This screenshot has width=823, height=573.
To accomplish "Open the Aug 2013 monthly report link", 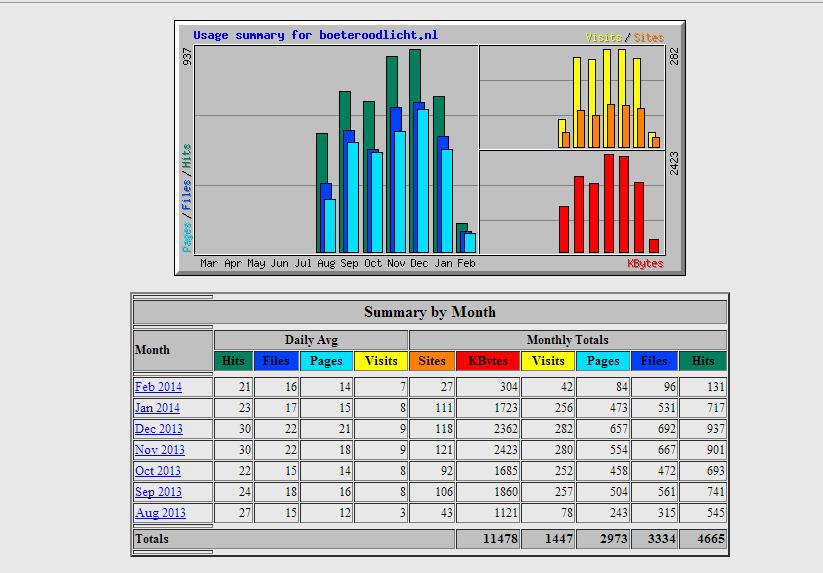I will coord(160,513).
